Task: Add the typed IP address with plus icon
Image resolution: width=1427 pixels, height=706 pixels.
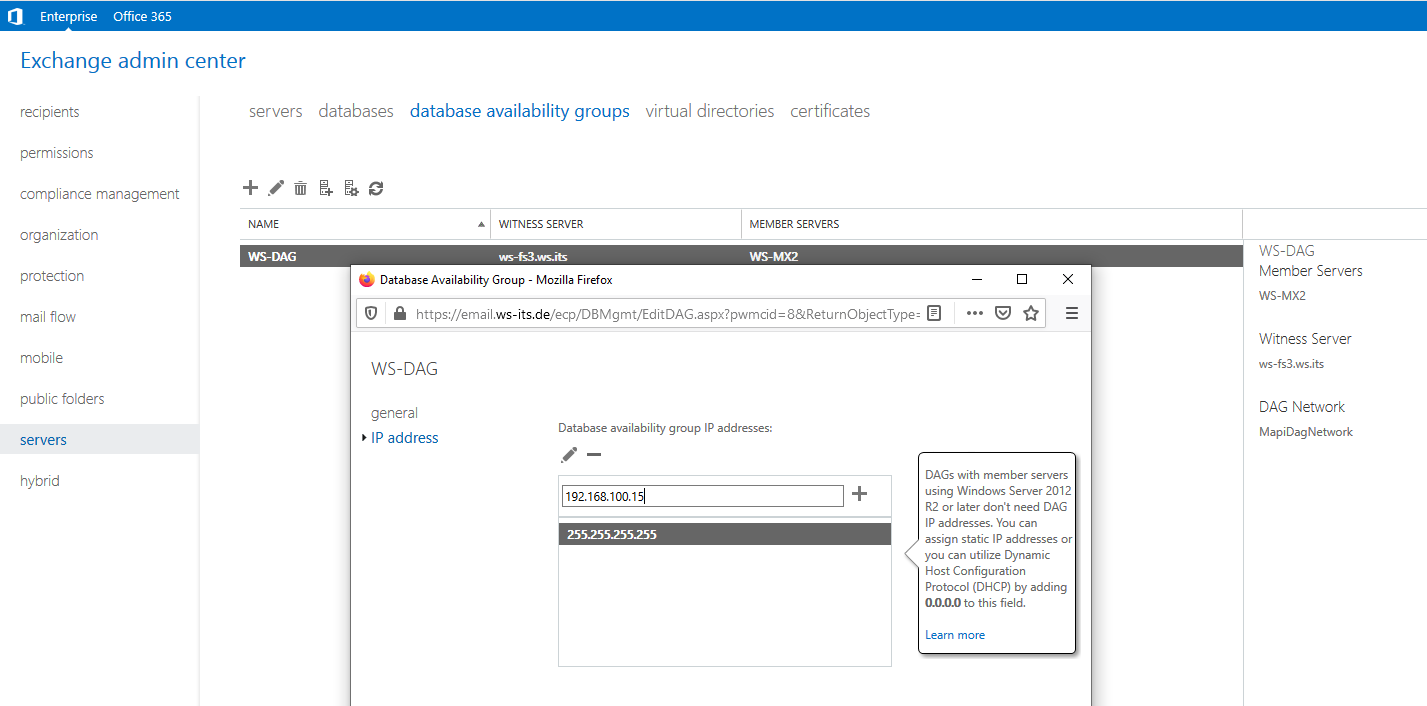Action: click(859, 494)
